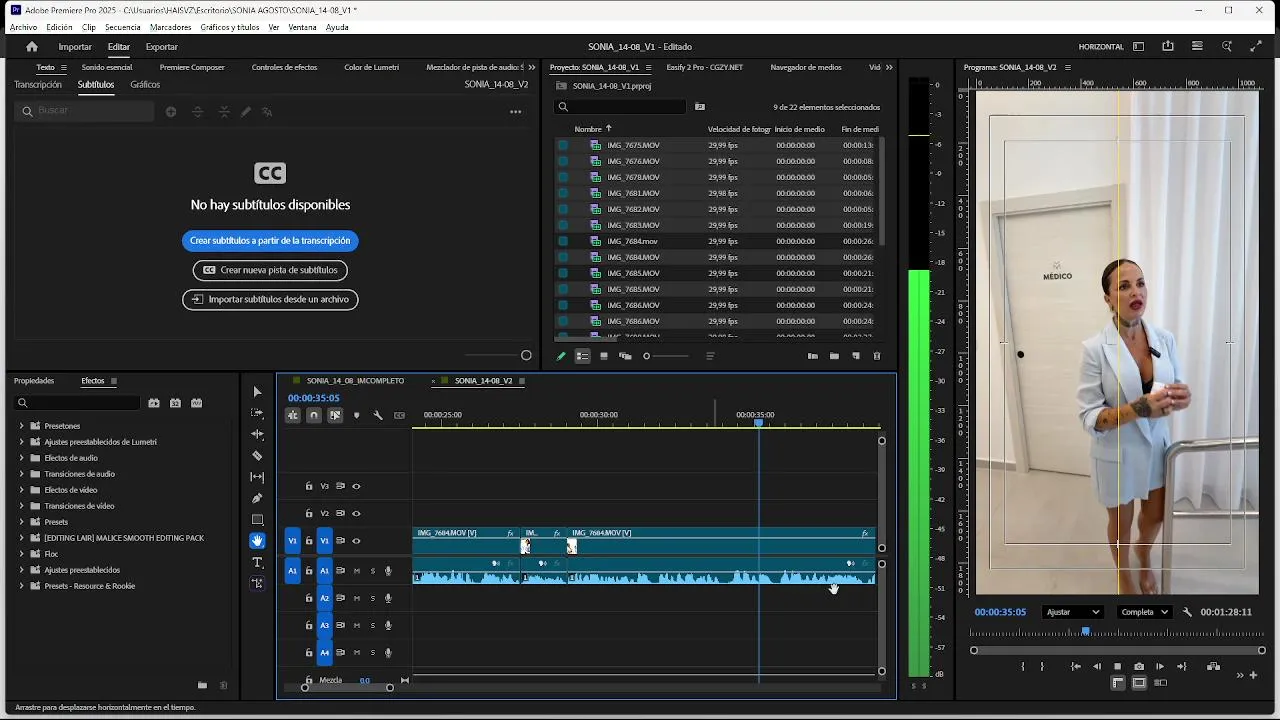Select the Slip tool

[257, 477]
